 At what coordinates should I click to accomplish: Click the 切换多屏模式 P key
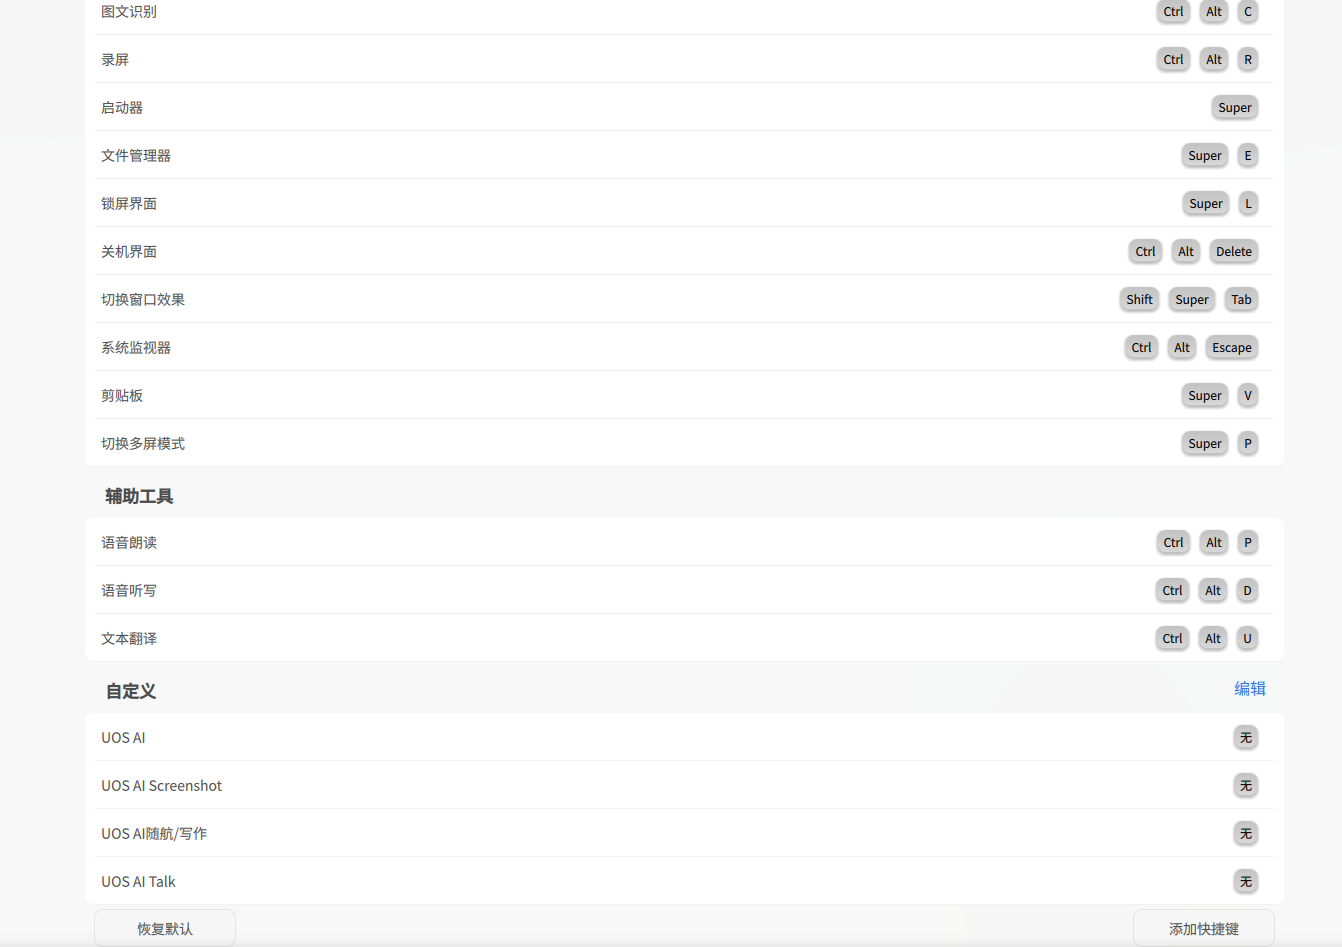click(1247, 443)
